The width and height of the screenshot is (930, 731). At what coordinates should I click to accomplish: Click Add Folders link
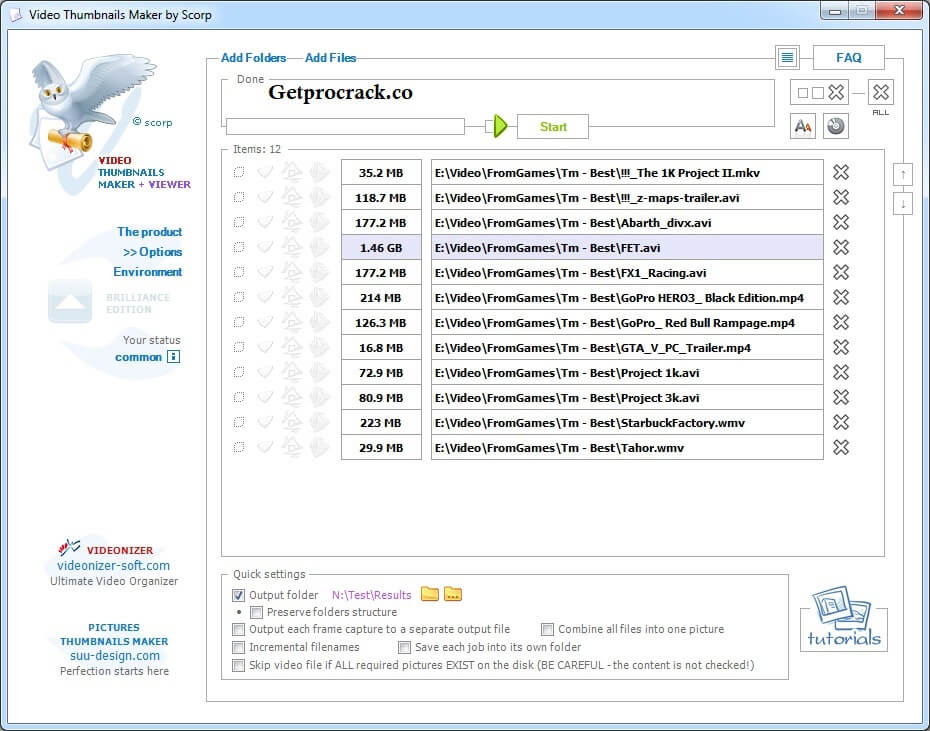(x=253, y=58)
